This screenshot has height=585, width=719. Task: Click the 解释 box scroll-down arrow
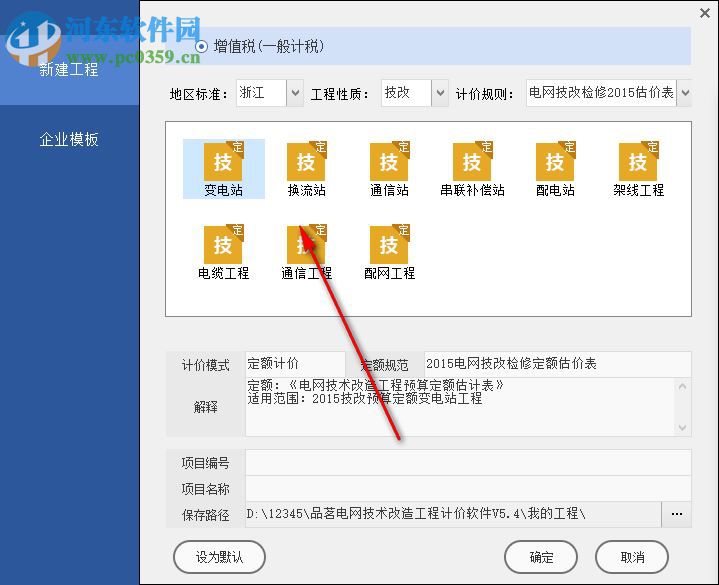(682, 428)
